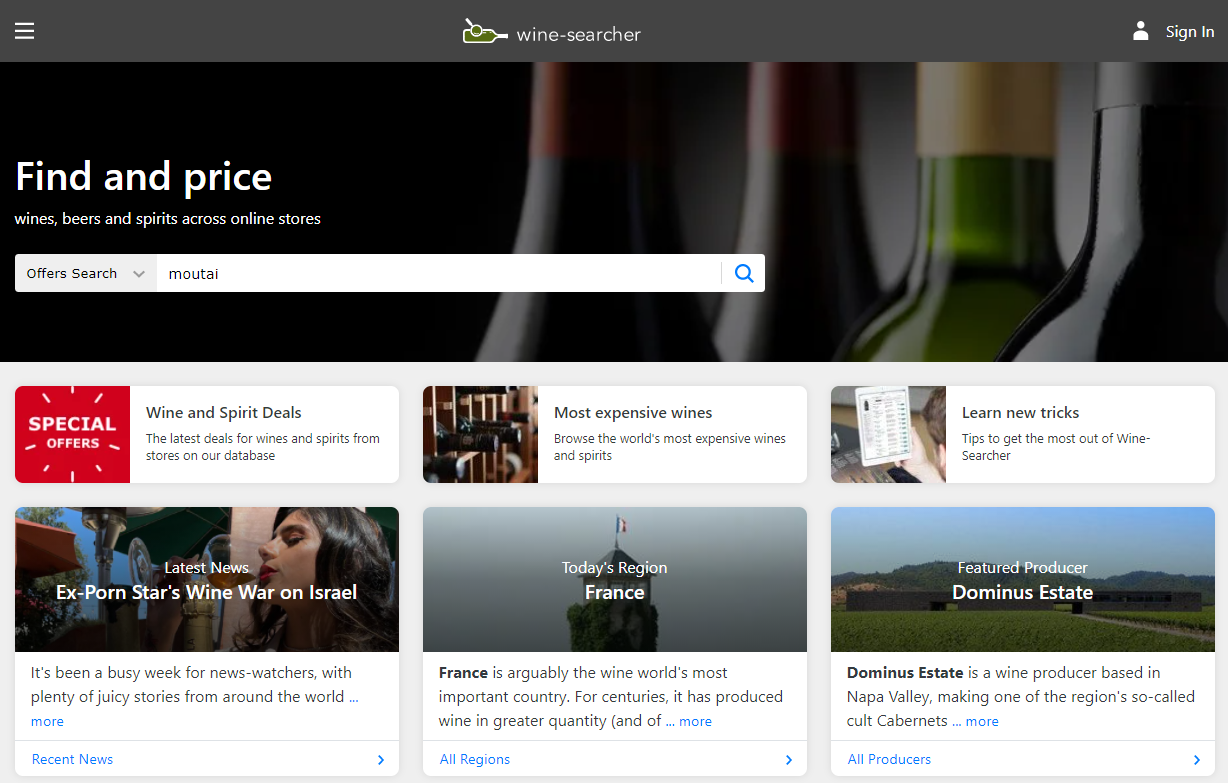Click the Sign In link
Image resolution: width=1228 pixels, height=783 pixels.
[x=1189, y=32]
